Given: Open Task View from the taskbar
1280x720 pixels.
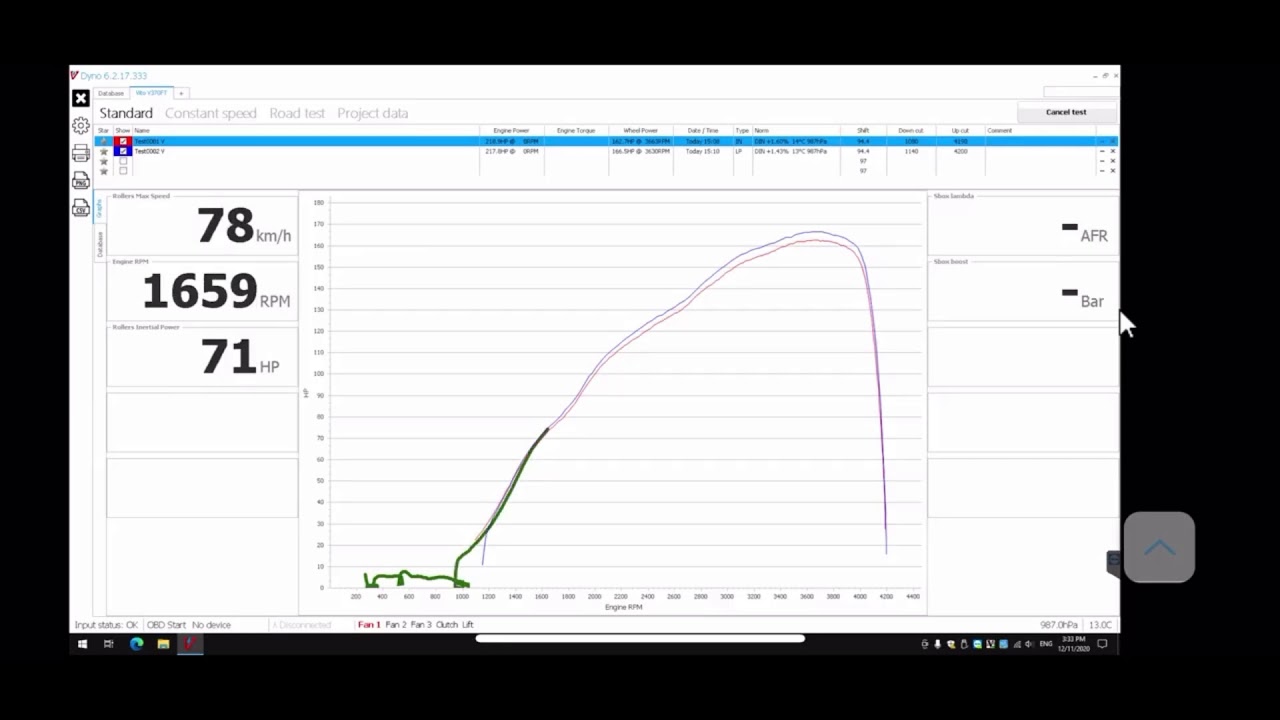Looking at the screenshot, I should point(108,644).
